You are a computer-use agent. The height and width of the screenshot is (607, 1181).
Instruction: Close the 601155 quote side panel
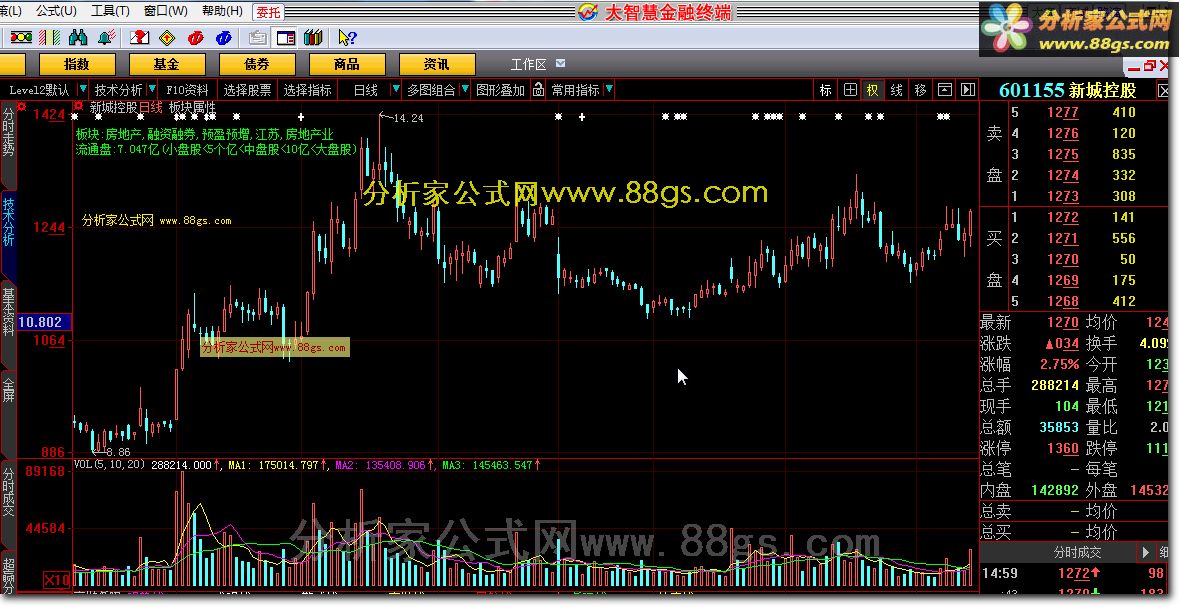(1164, 91)
